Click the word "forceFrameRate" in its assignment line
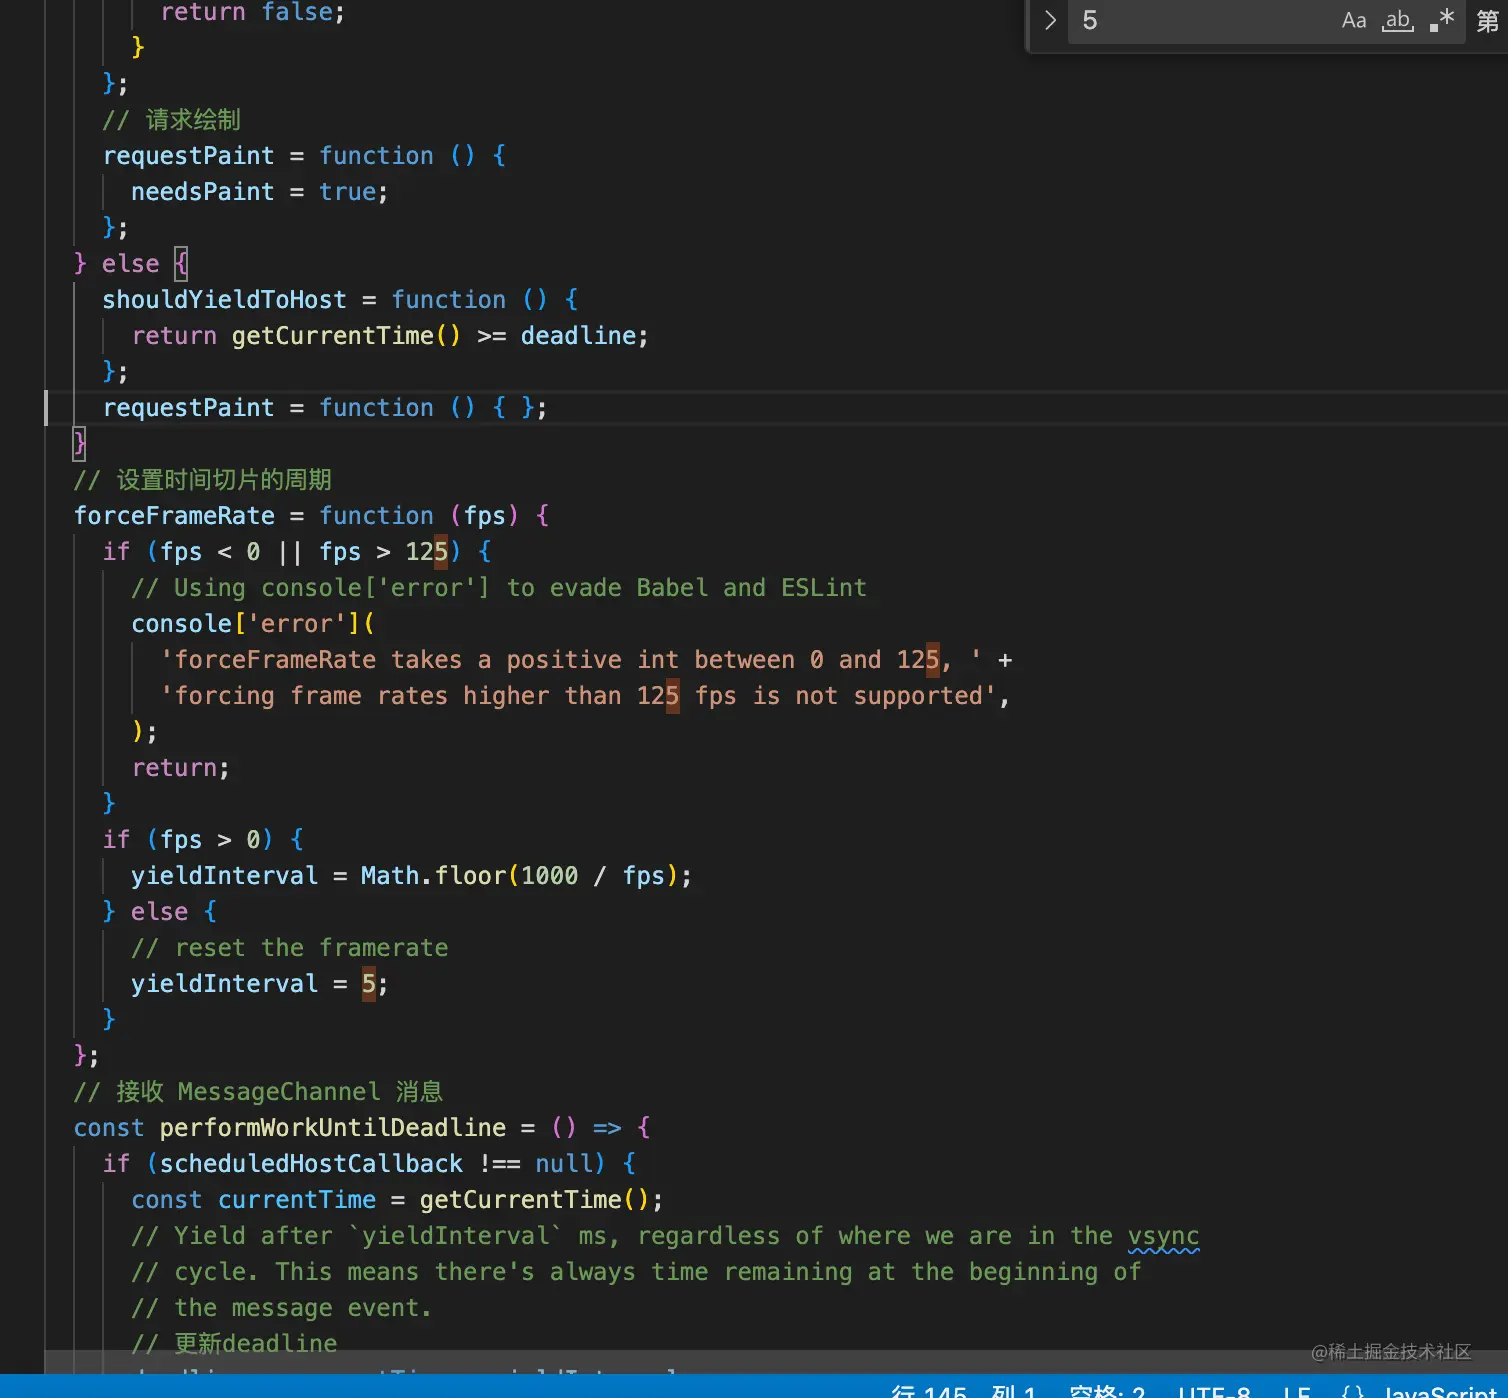 pyautogui.click(x=174, y=516)
